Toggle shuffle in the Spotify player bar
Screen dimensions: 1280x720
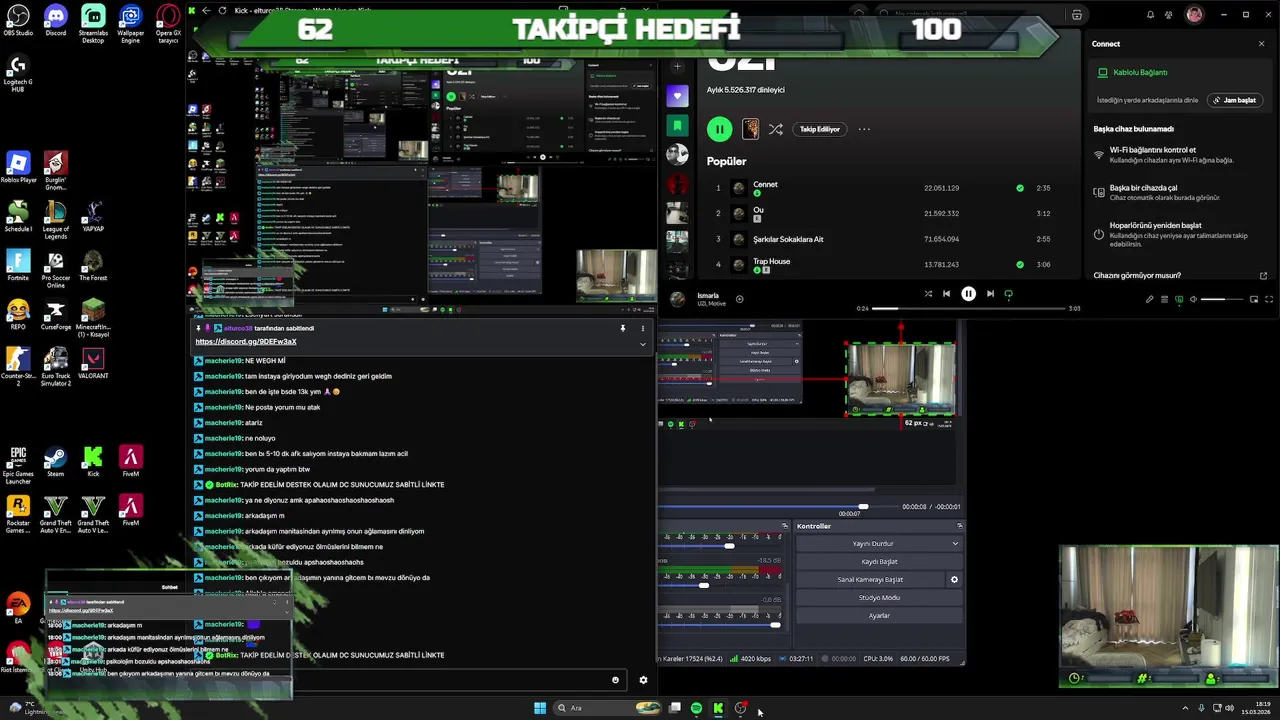click(928, 294)
